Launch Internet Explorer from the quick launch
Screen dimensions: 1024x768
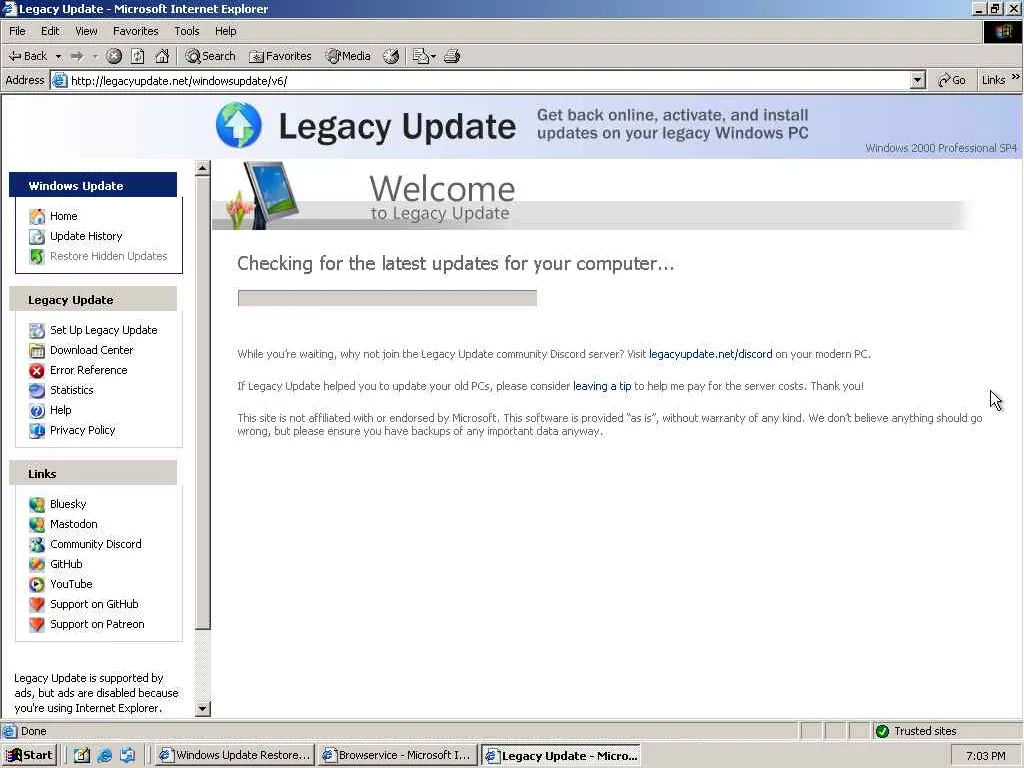(x=104, y=756)
